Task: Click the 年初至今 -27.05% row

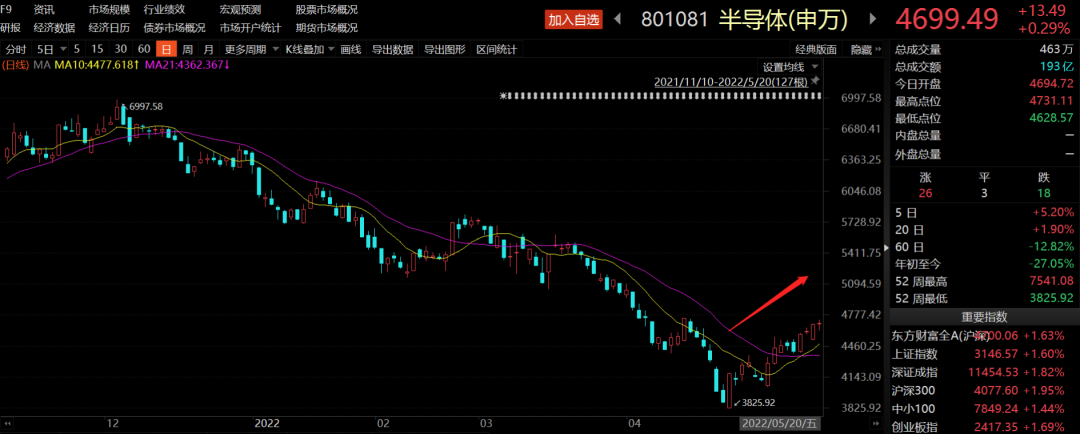Action: (x=985, y=264)
